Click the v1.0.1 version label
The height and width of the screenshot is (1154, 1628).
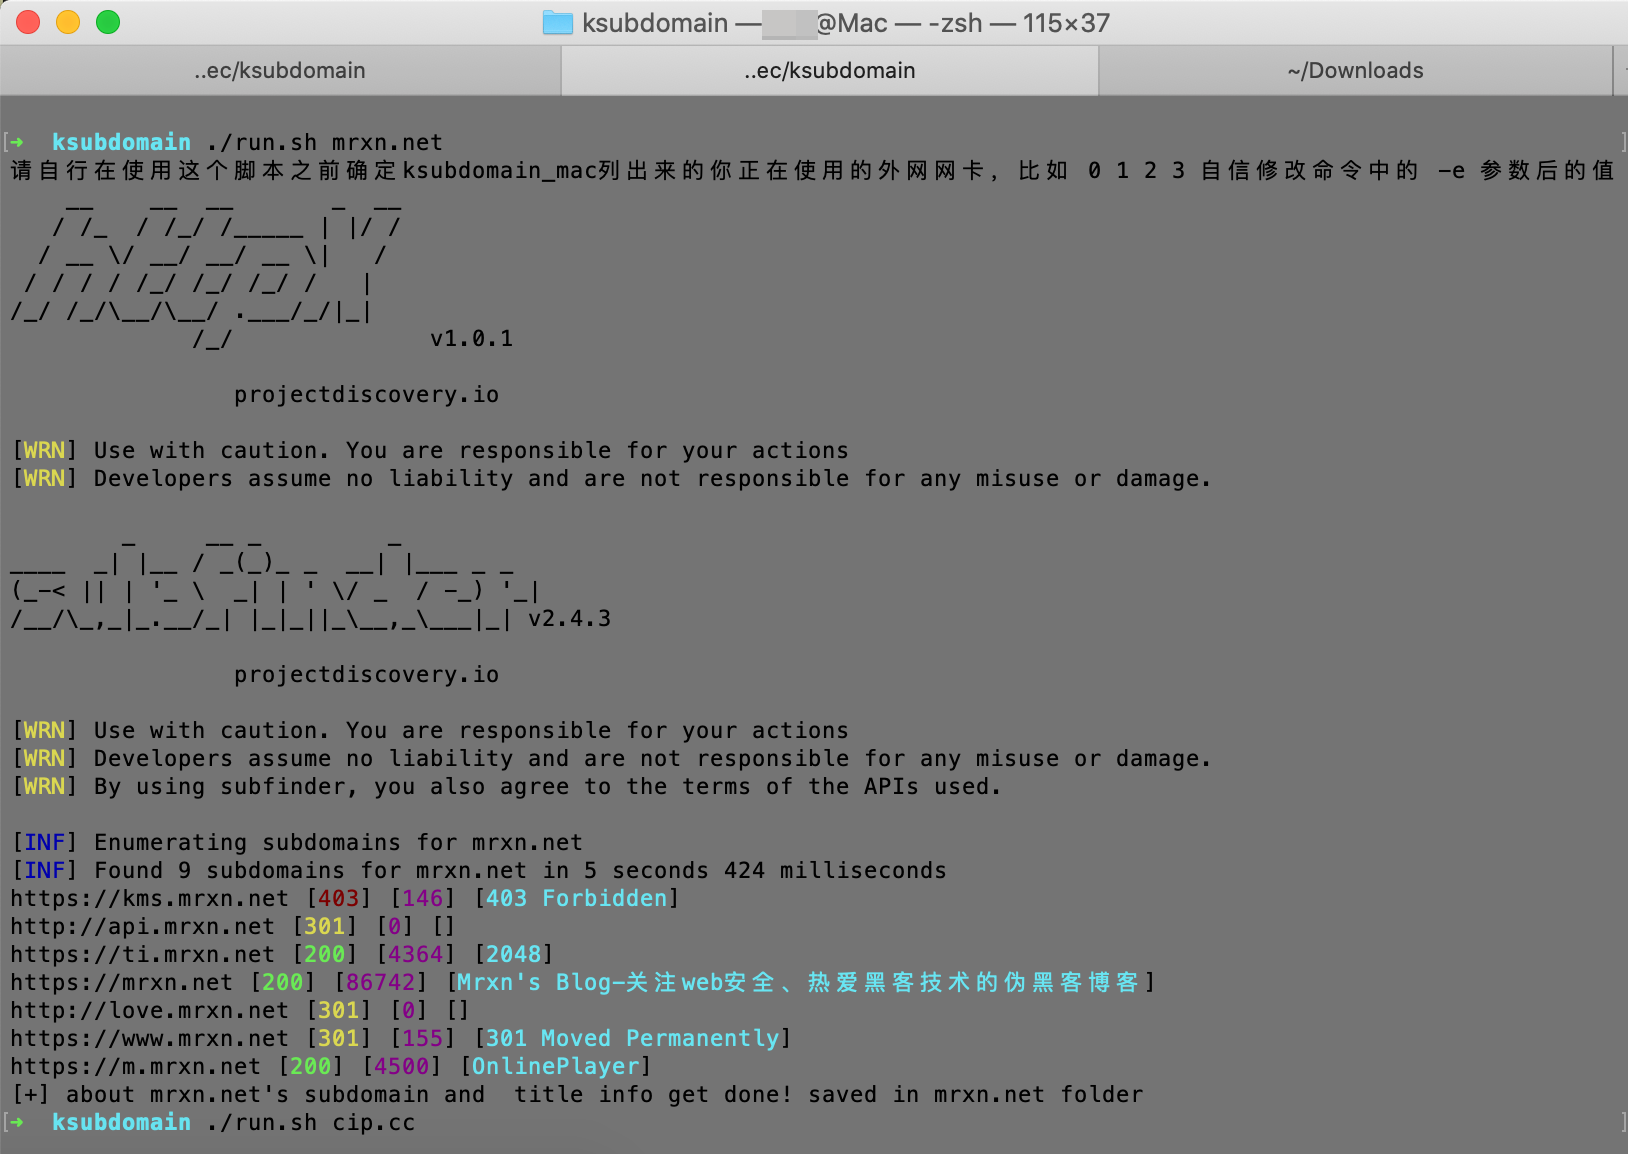pos(471,339)
